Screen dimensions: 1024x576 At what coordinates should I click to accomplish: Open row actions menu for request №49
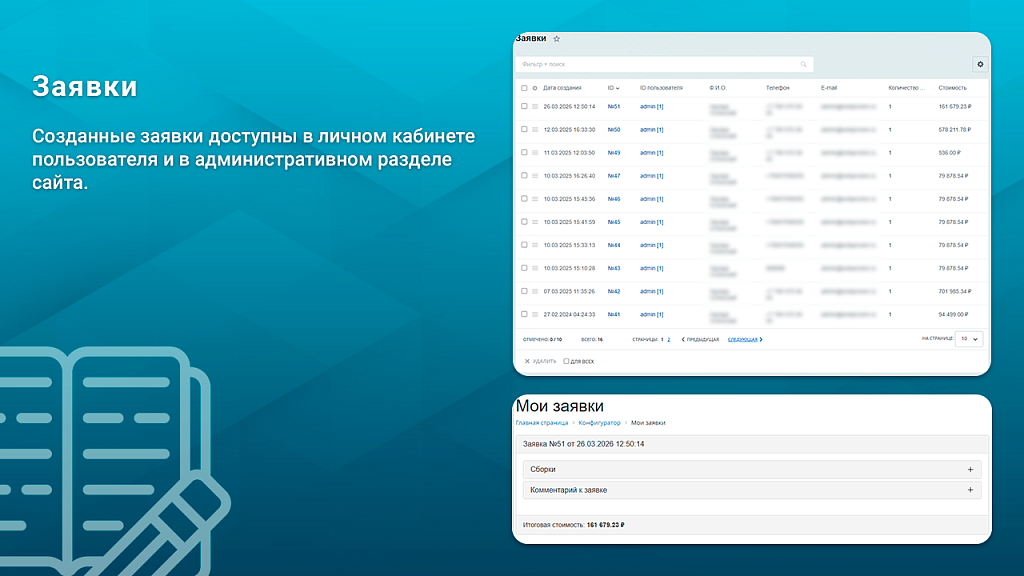pyautogui.click(x=535, y=153)
